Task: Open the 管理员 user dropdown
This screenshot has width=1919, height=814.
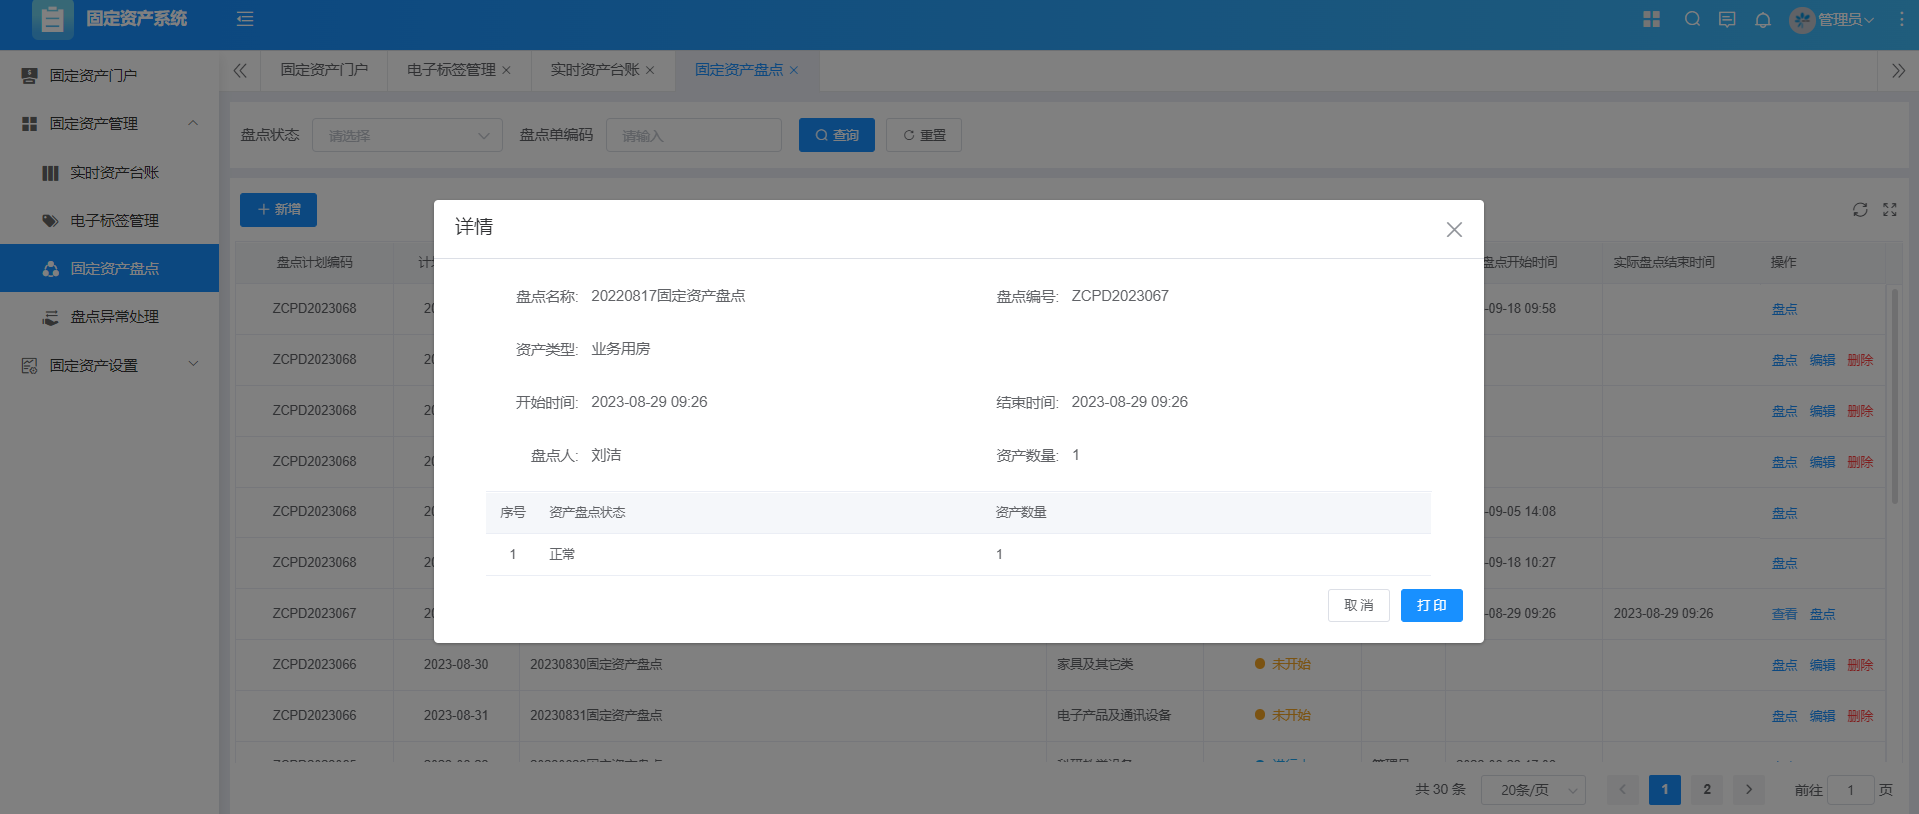Action: pyautogui.click(x=1833, y=20)
